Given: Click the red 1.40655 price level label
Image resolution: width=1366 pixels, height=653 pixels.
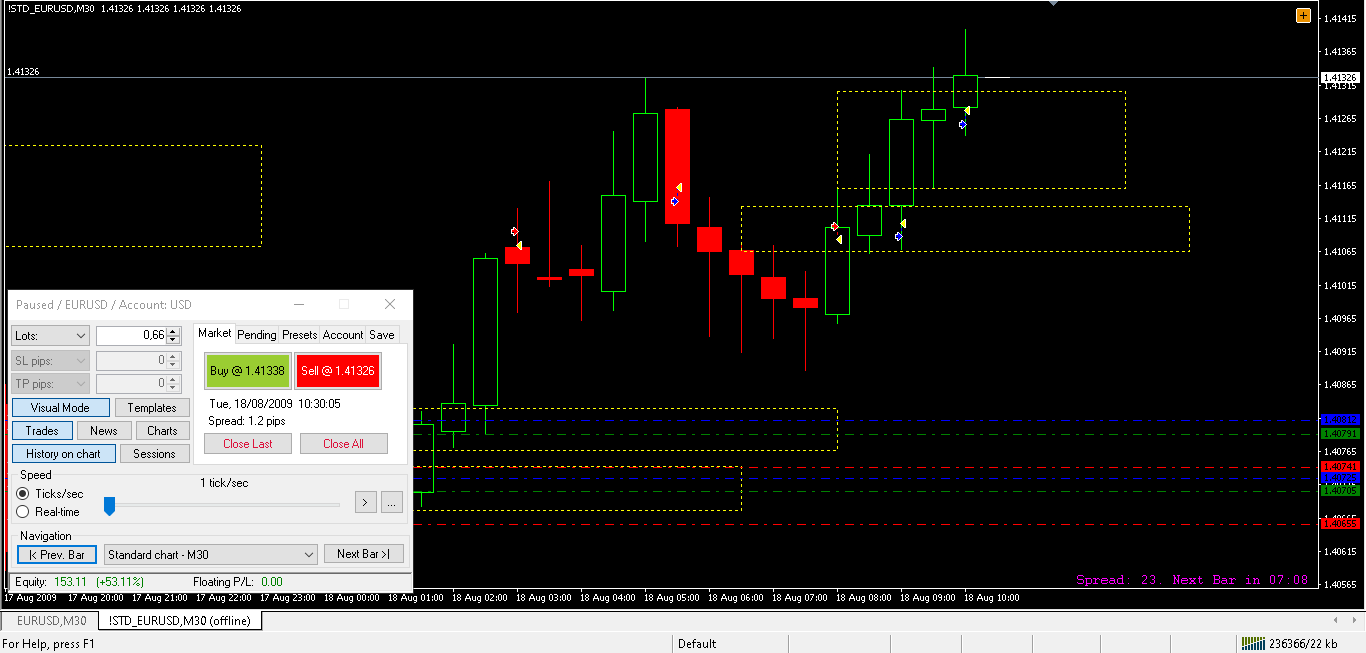Looking at the screenshot, I should click(1340, 523).
